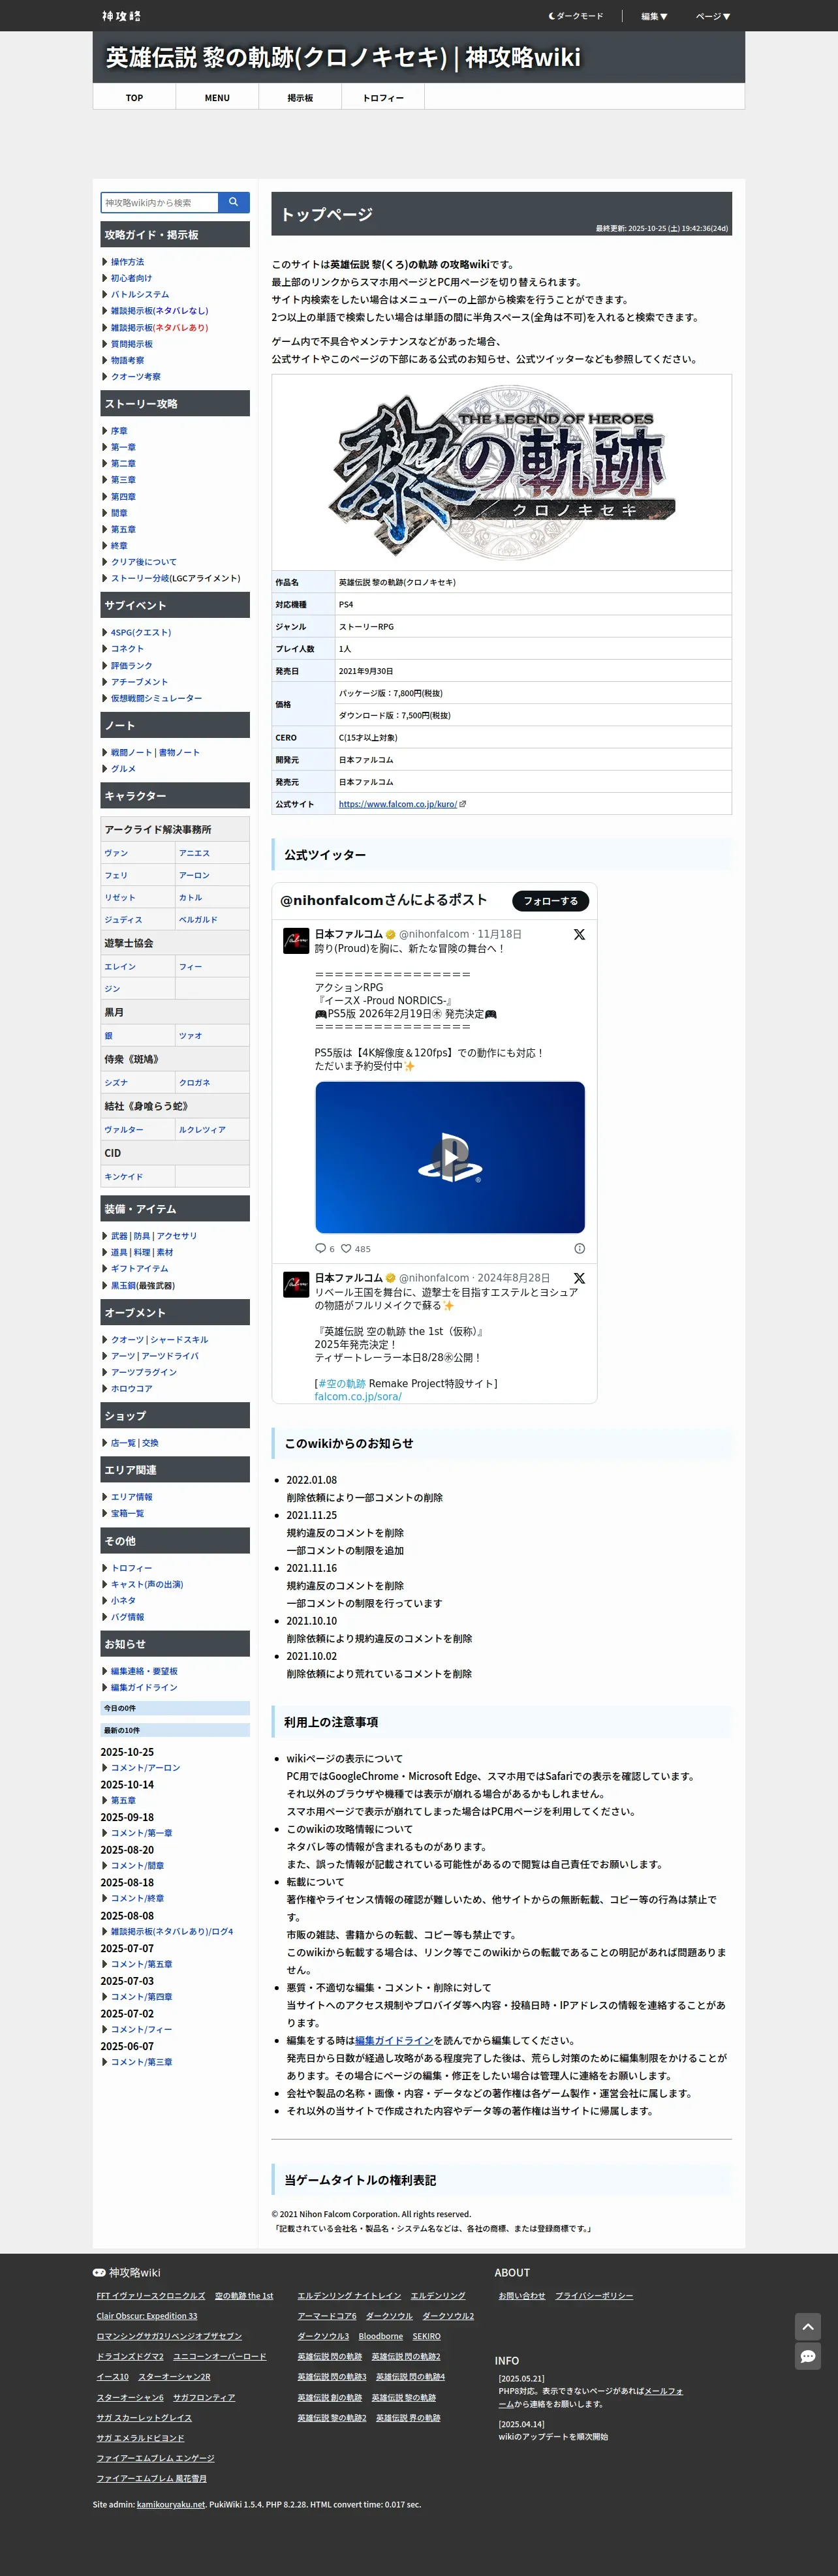The width and height of the screenshot is (838, 2576).
Task: Click the scroll-to-top arrow button
Action: pyautogui.click(x=808, y=2326)
